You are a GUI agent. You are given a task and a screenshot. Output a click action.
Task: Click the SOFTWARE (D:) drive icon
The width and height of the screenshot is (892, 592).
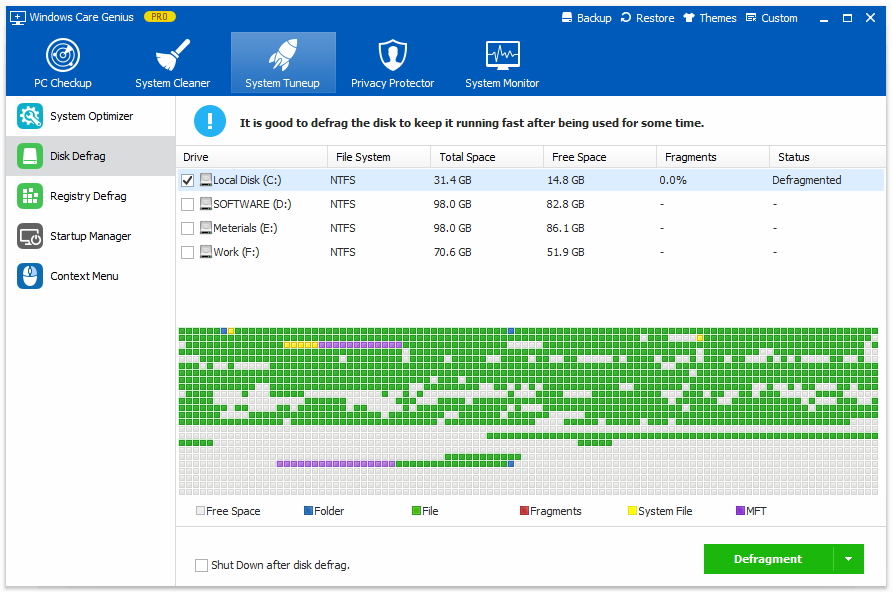[x=206, y=204]
